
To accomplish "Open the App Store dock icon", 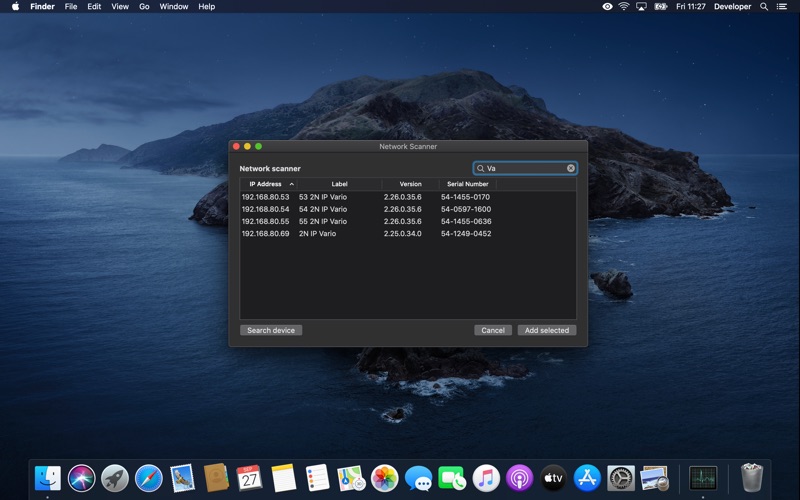I will (587, 478).
